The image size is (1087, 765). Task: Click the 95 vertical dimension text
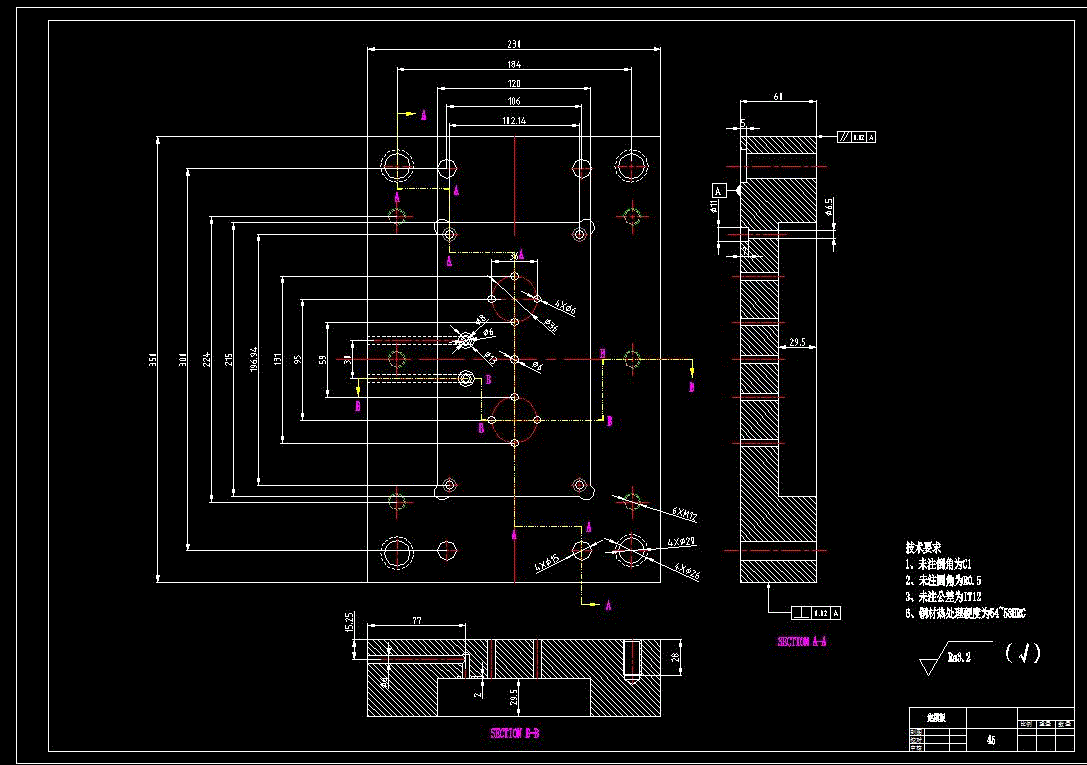coord(297,359)
